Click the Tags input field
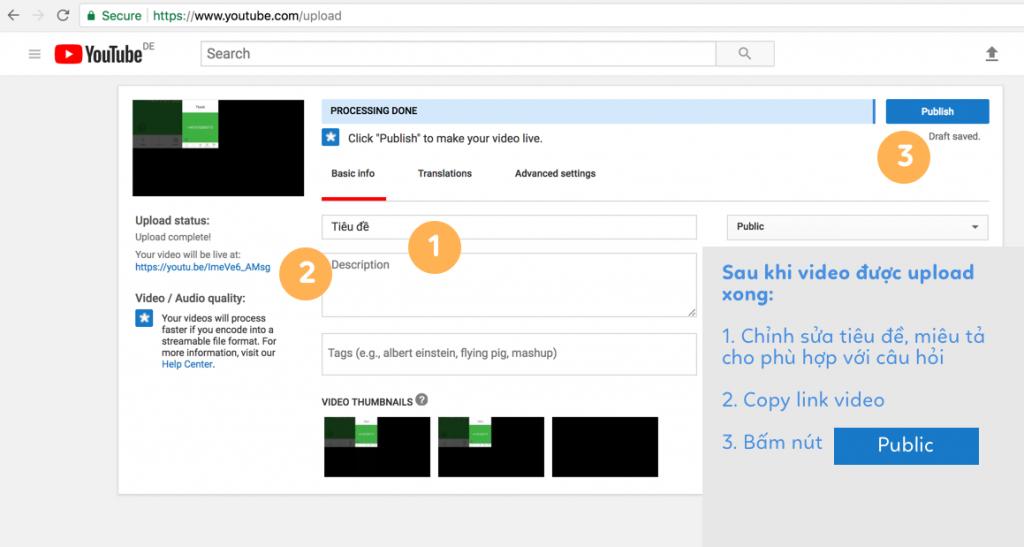 pos(509,354)
